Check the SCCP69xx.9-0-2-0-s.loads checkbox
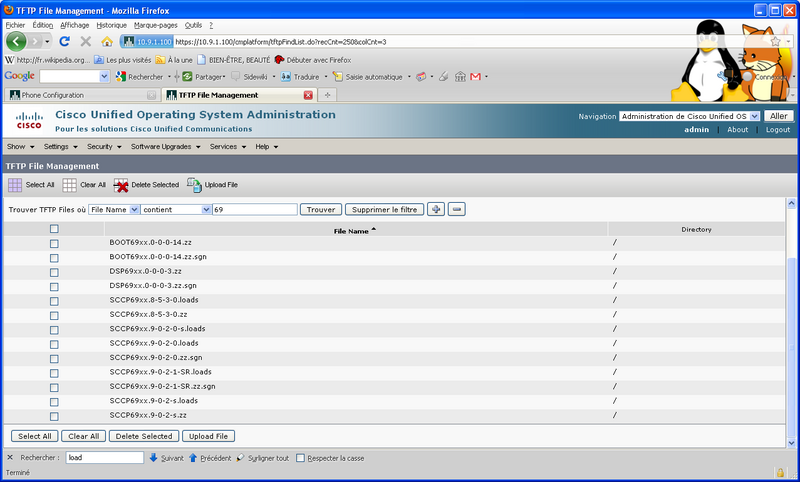 (54, 330)
